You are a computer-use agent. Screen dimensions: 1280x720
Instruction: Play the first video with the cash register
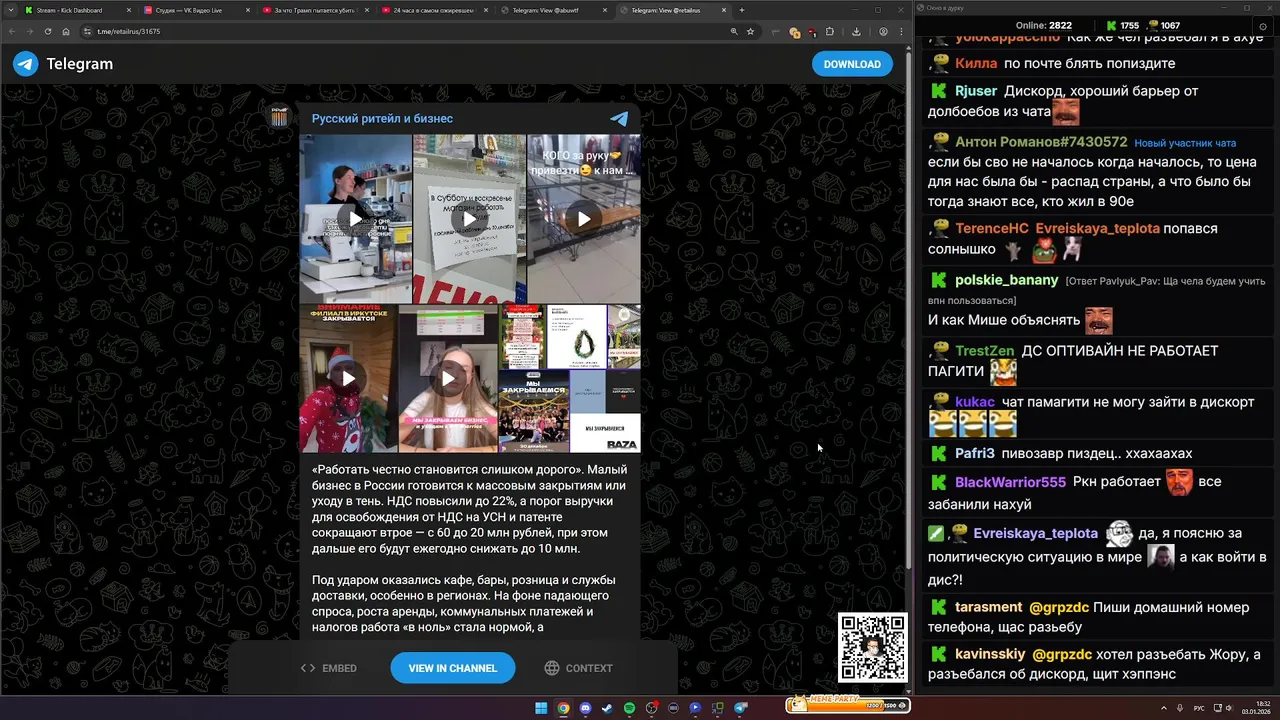coord(356,219)
